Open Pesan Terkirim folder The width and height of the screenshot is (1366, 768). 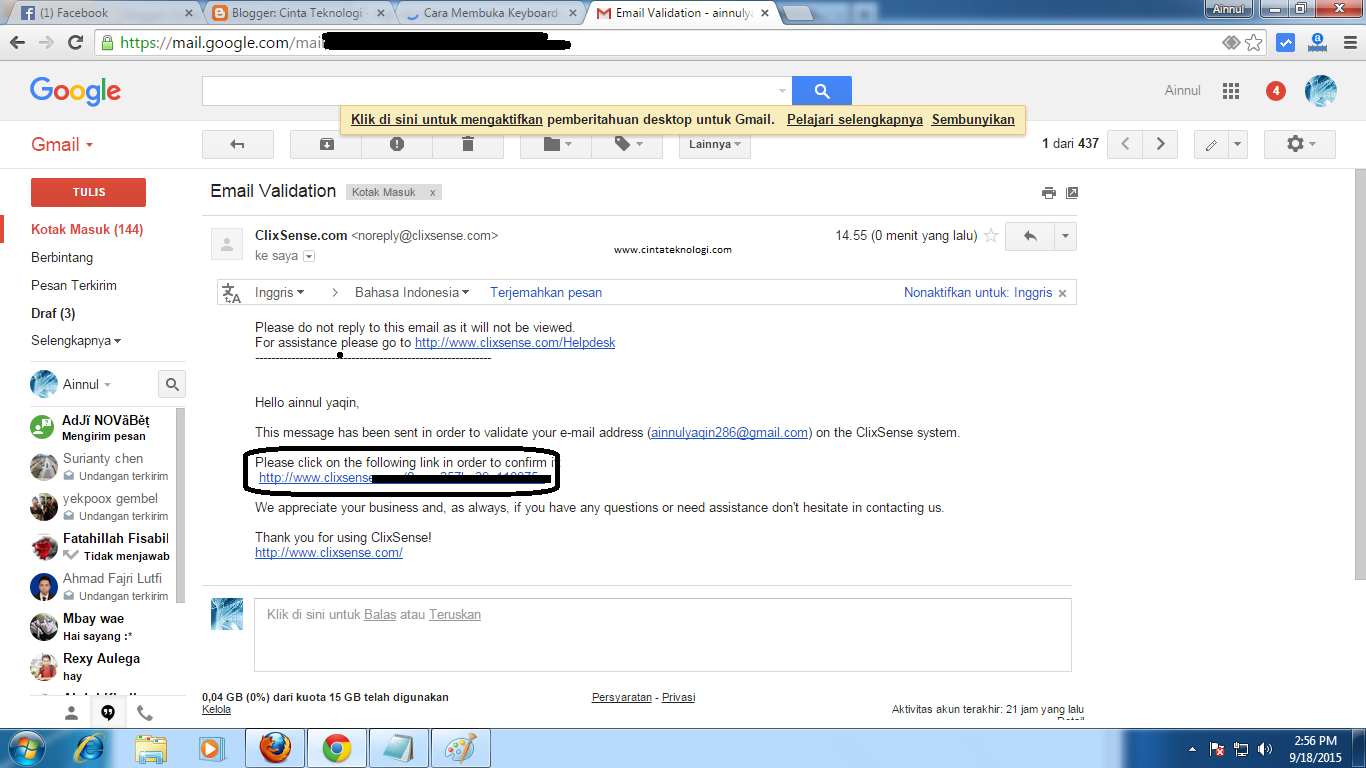coord(74,285)
